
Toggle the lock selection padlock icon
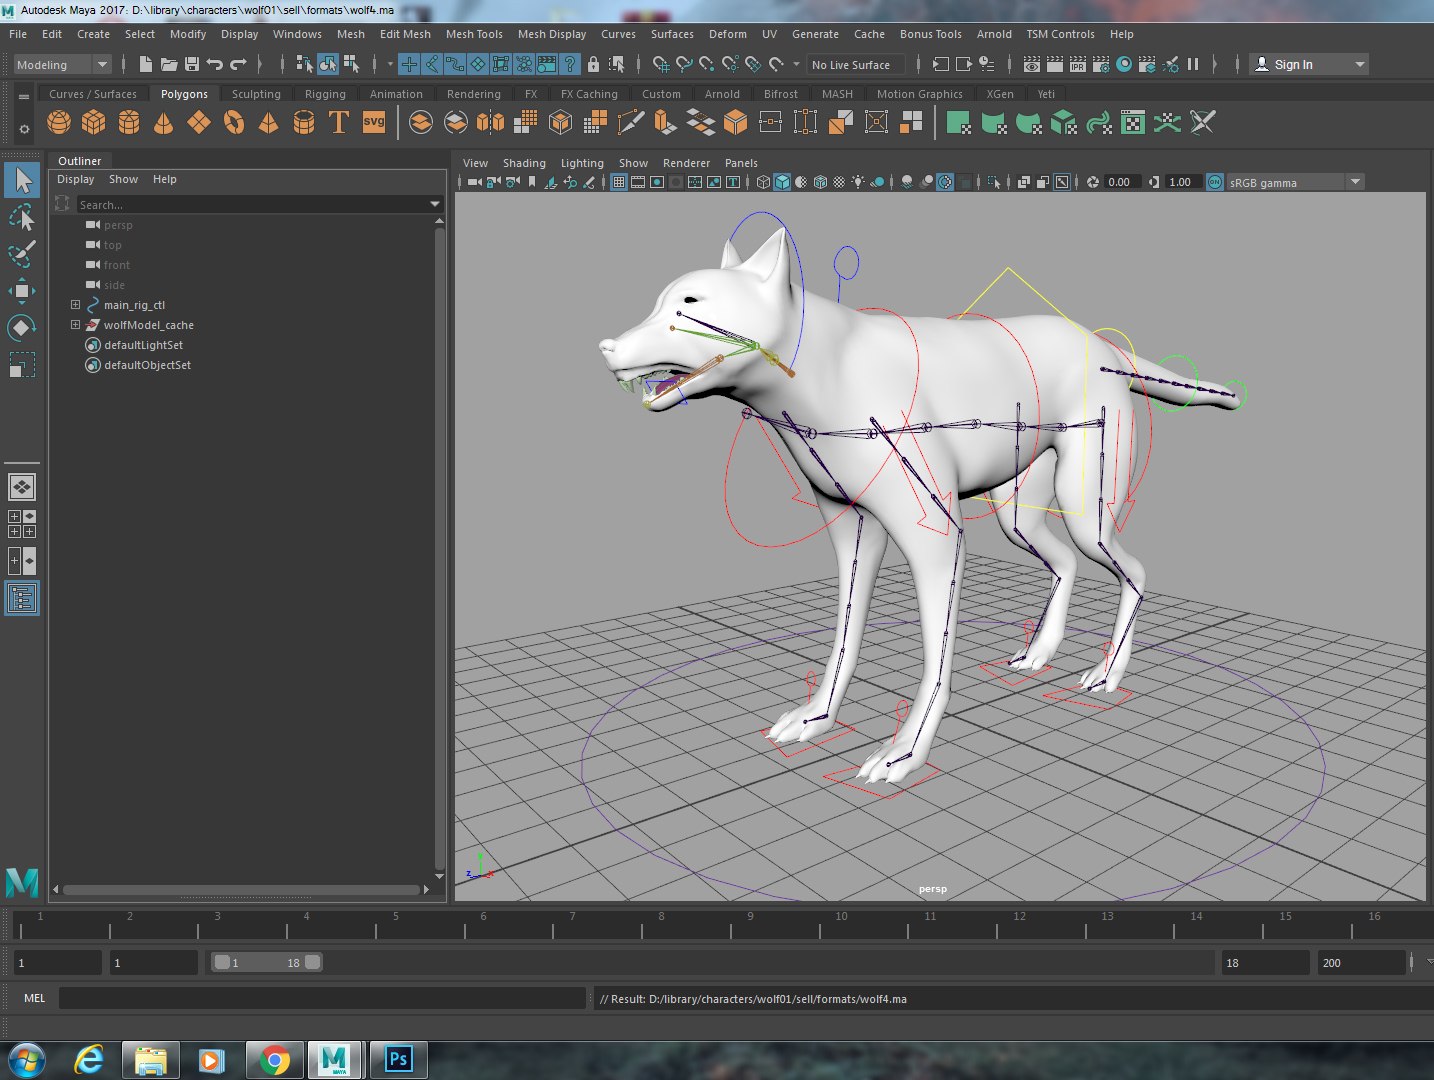(593, 64)
